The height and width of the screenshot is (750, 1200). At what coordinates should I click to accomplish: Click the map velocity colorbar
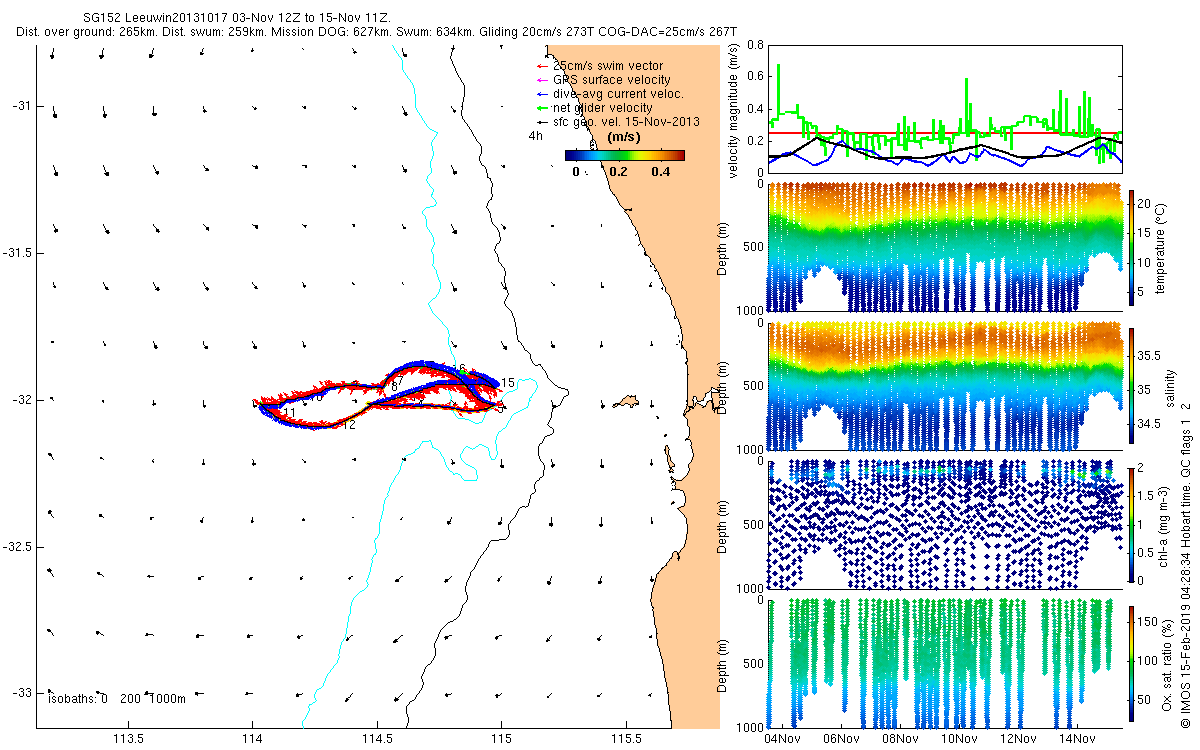(x=624, y=155)
